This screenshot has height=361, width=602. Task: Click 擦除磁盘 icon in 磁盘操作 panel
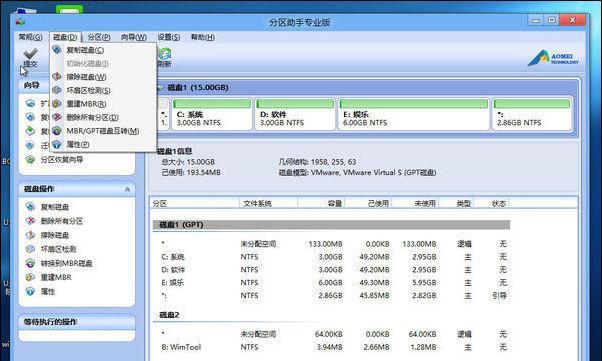30,235
